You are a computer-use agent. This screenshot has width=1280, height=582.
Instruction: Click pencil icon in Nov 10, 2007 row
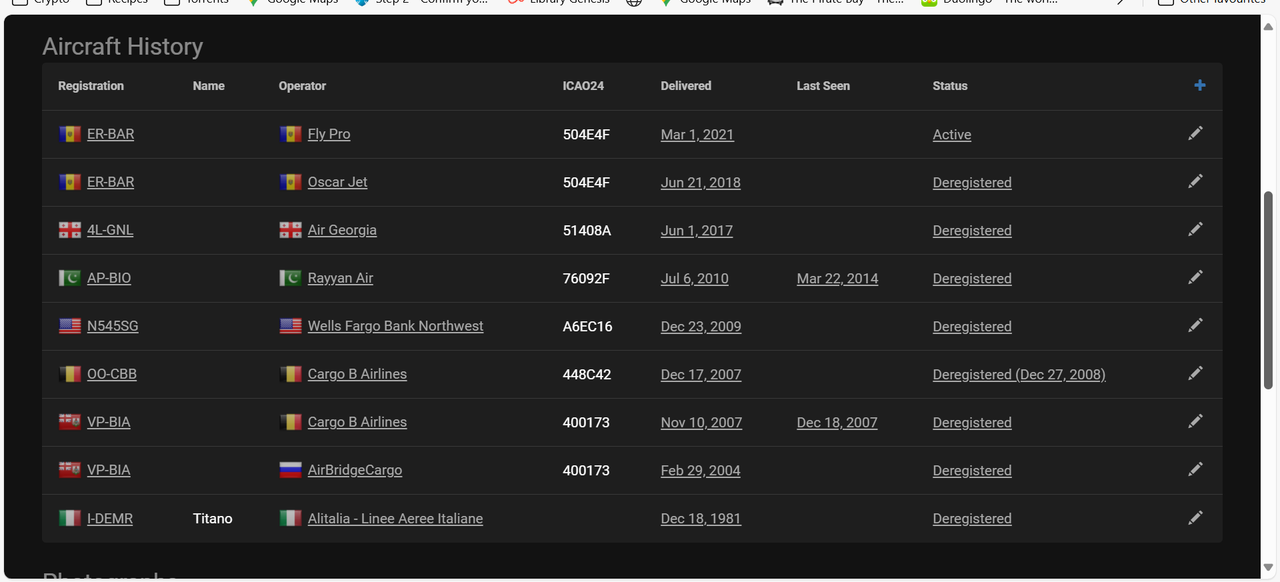pyautogui.click(x=1195, y=421)
